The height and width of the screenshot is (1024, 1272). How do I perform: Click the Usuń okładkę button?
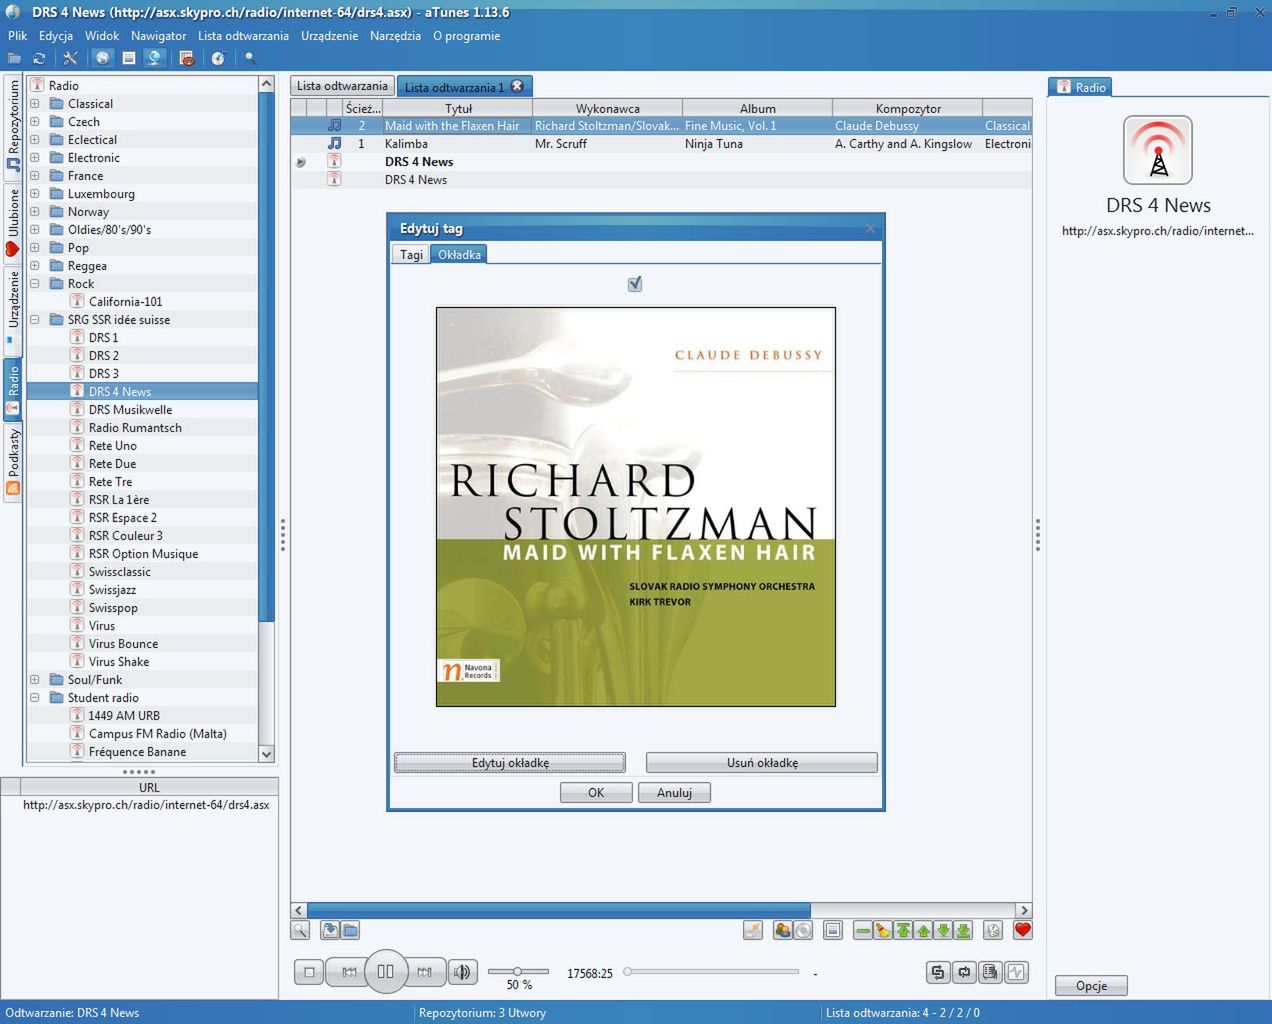762,763
